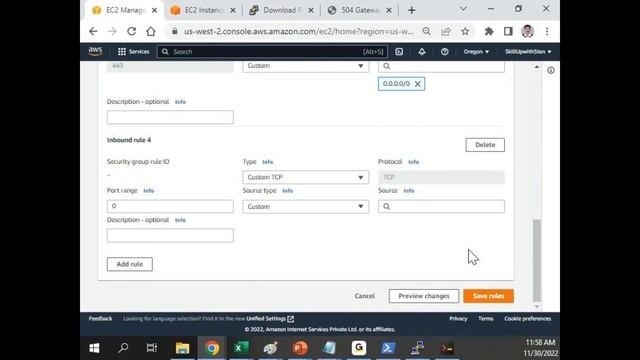Click the browser home icon

151,31
